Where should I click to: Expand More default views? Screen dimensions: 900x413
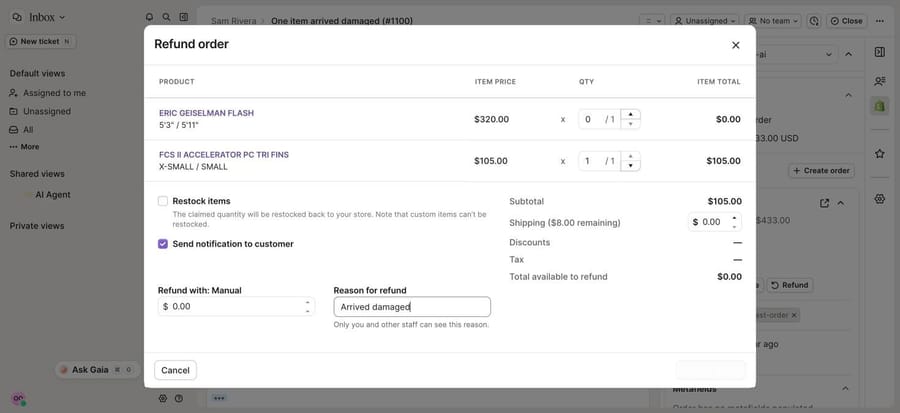click(25, 147)
